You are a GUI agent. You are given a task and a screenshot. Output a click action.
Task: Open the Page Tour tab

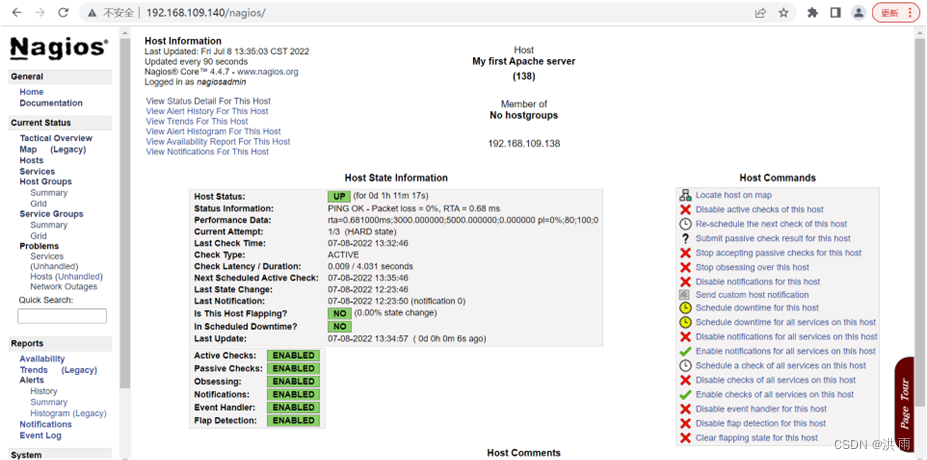(x=905, y=404)
